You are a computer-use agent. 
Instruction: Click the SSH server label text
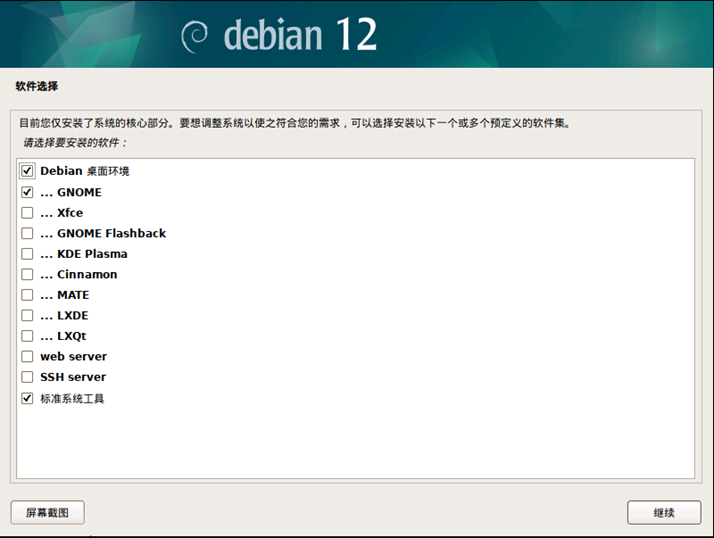[x=73, y=377]
